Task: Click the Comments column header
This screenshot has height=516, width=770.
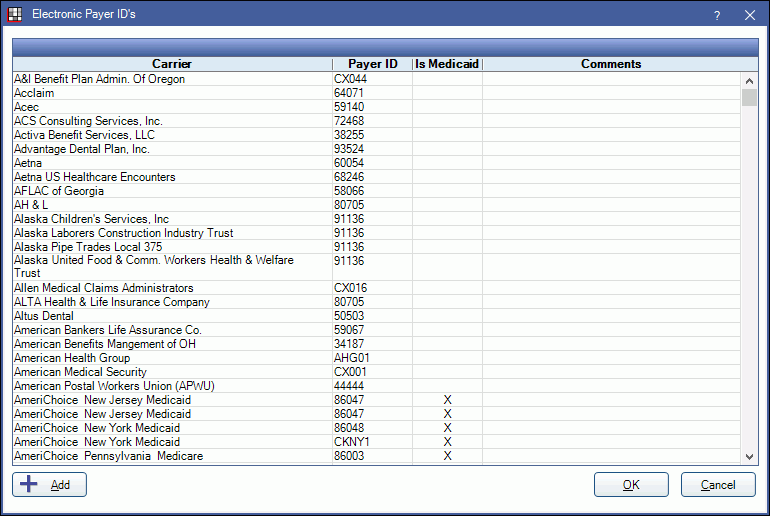Action: point(611,64)
